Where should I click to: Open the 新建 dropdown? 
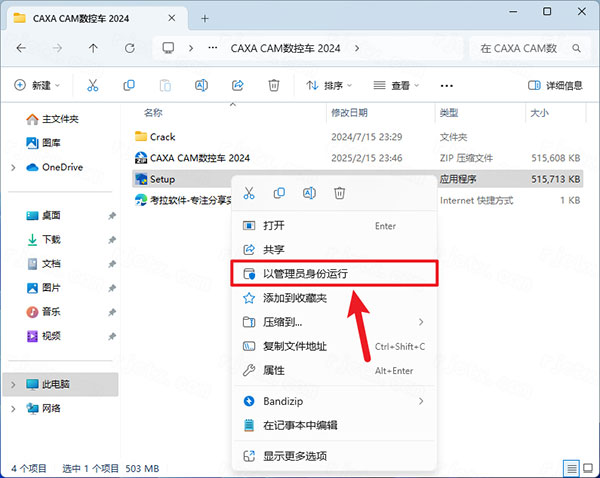click(x=37, y=85)
